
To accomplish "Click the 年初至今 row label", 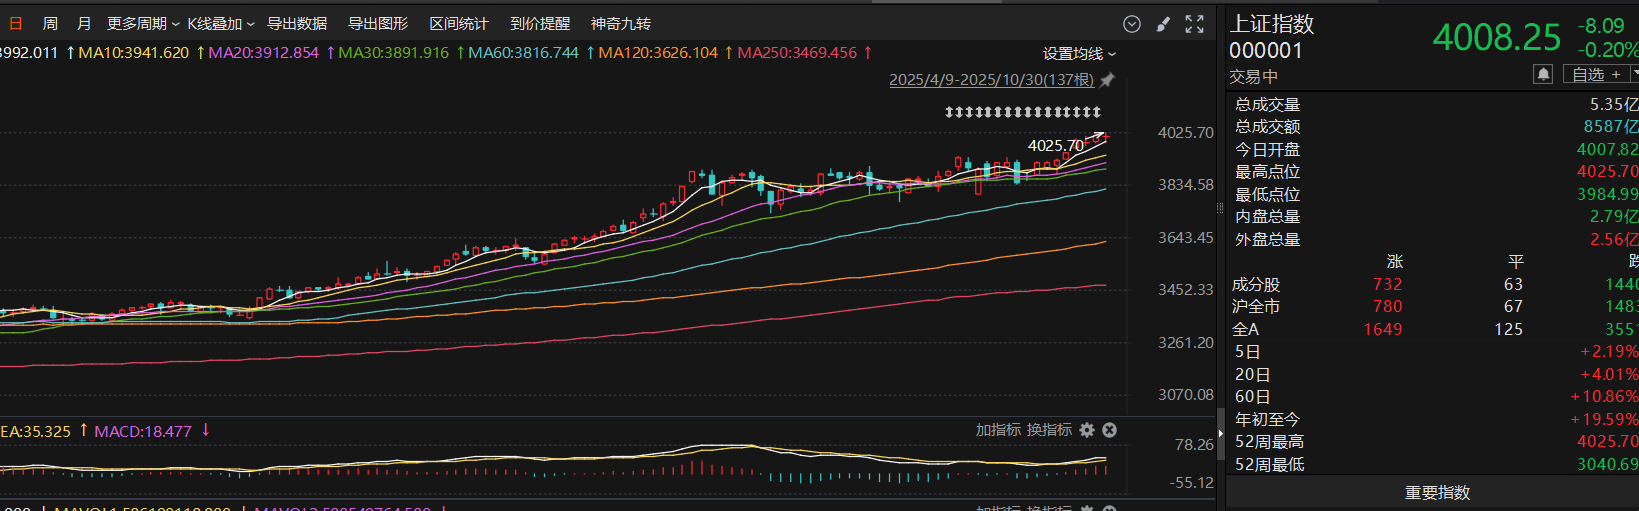I will (1267, 420).
